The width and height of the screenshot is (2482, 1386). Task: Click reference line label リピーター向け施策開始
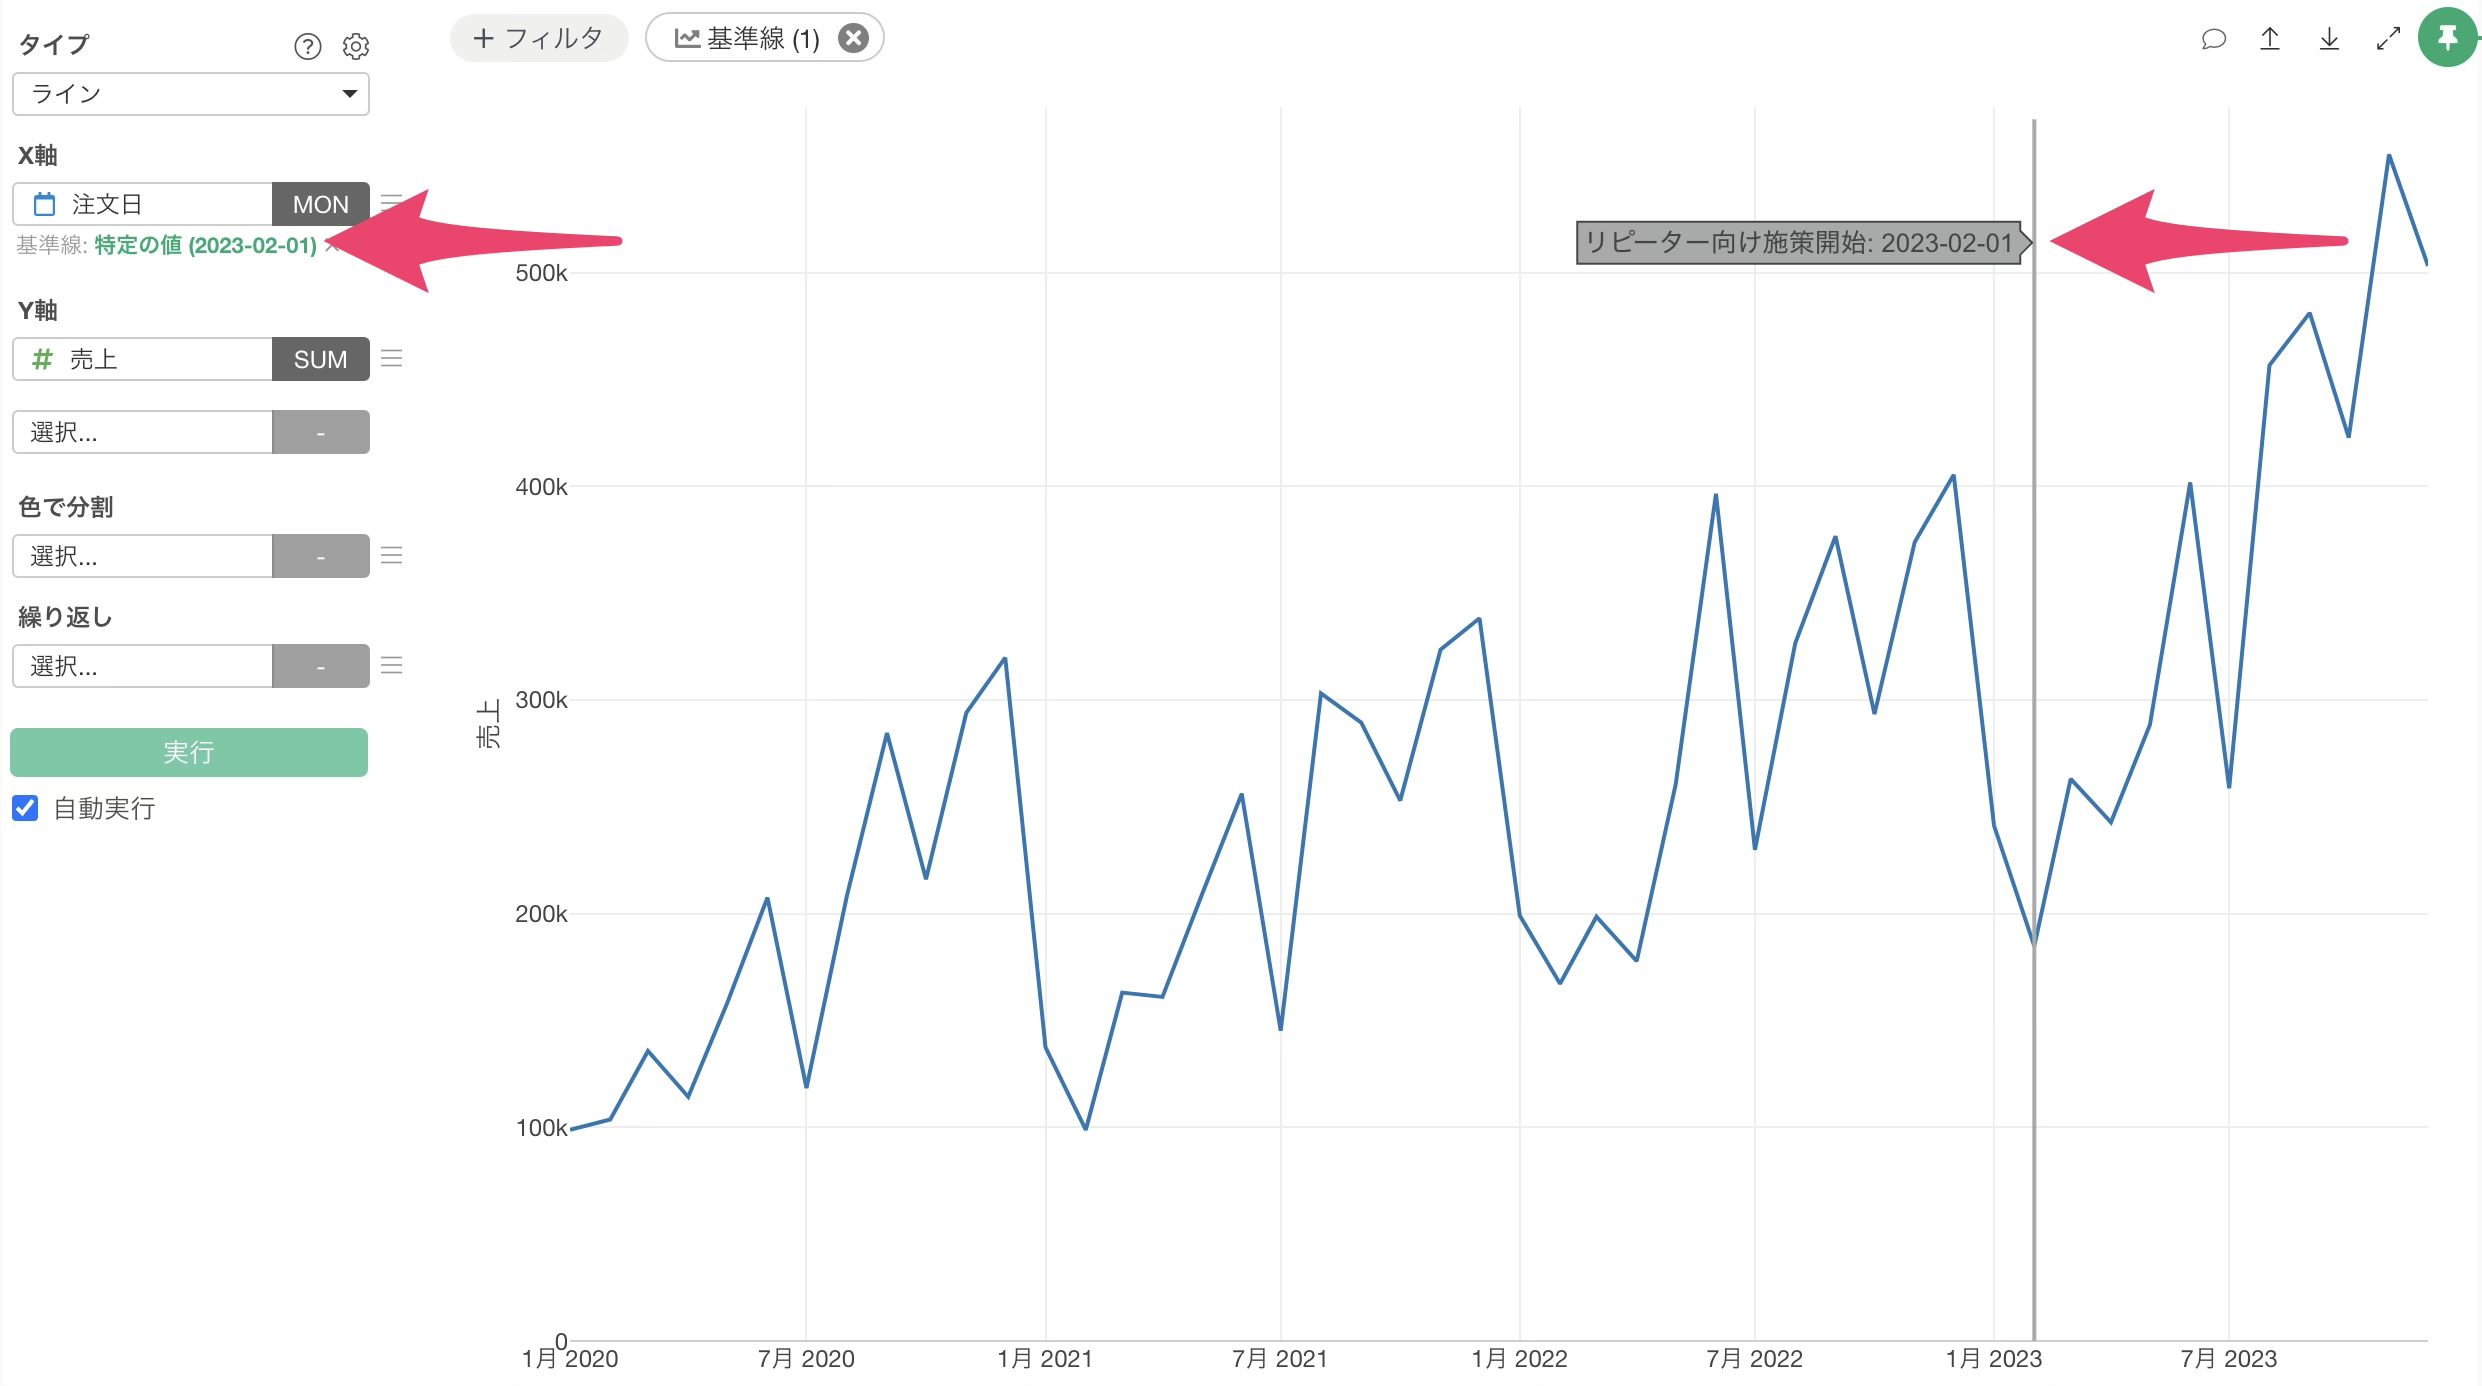[x=1798, y=243]
